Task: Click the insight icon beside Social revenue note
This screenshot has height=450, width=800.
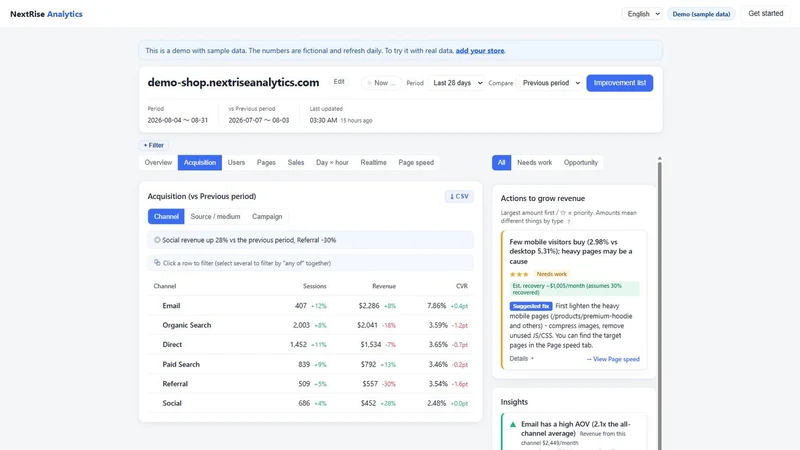Action: (157, 240)
